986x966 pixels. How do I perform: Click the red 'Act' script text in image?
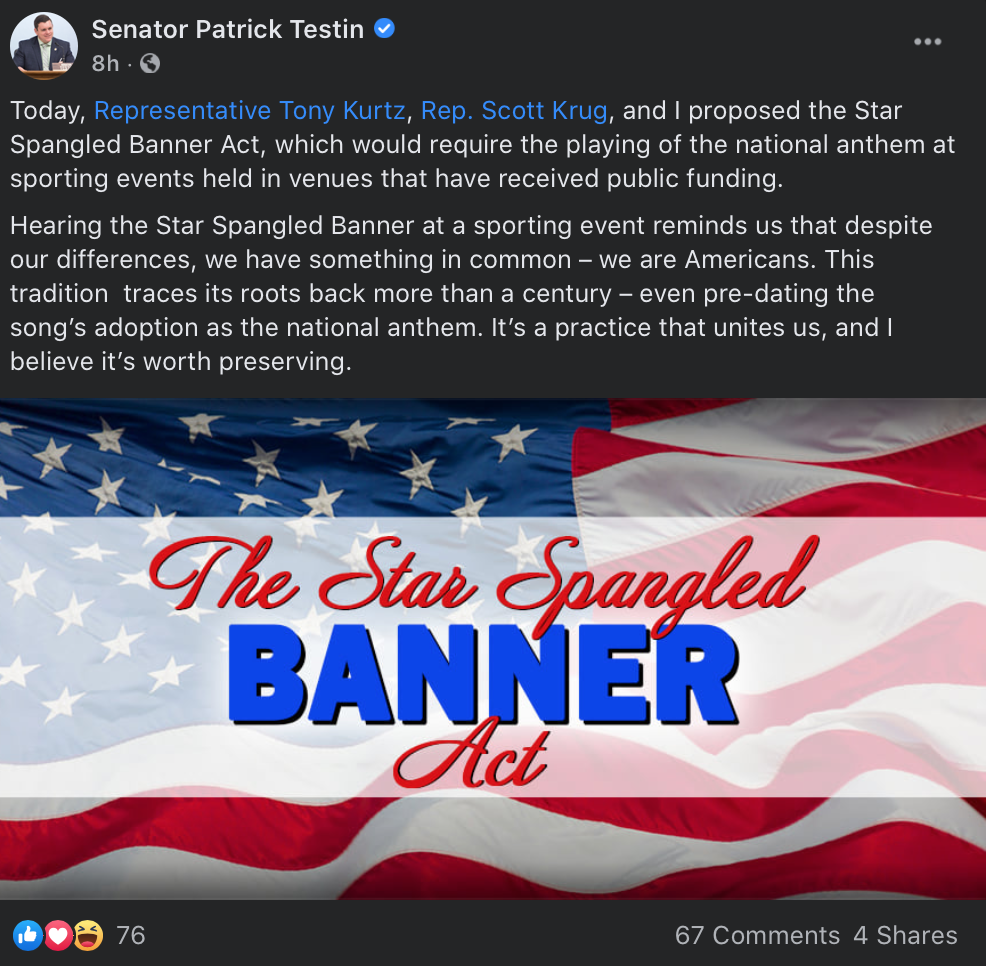(x=470, y=760)
